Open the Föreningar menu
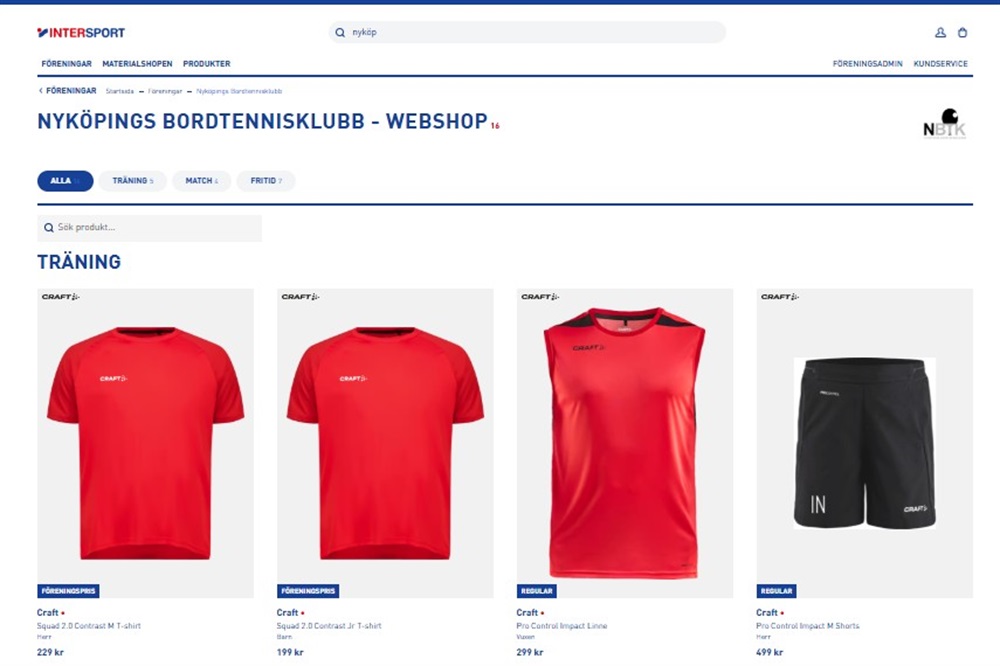 [66, 64]
